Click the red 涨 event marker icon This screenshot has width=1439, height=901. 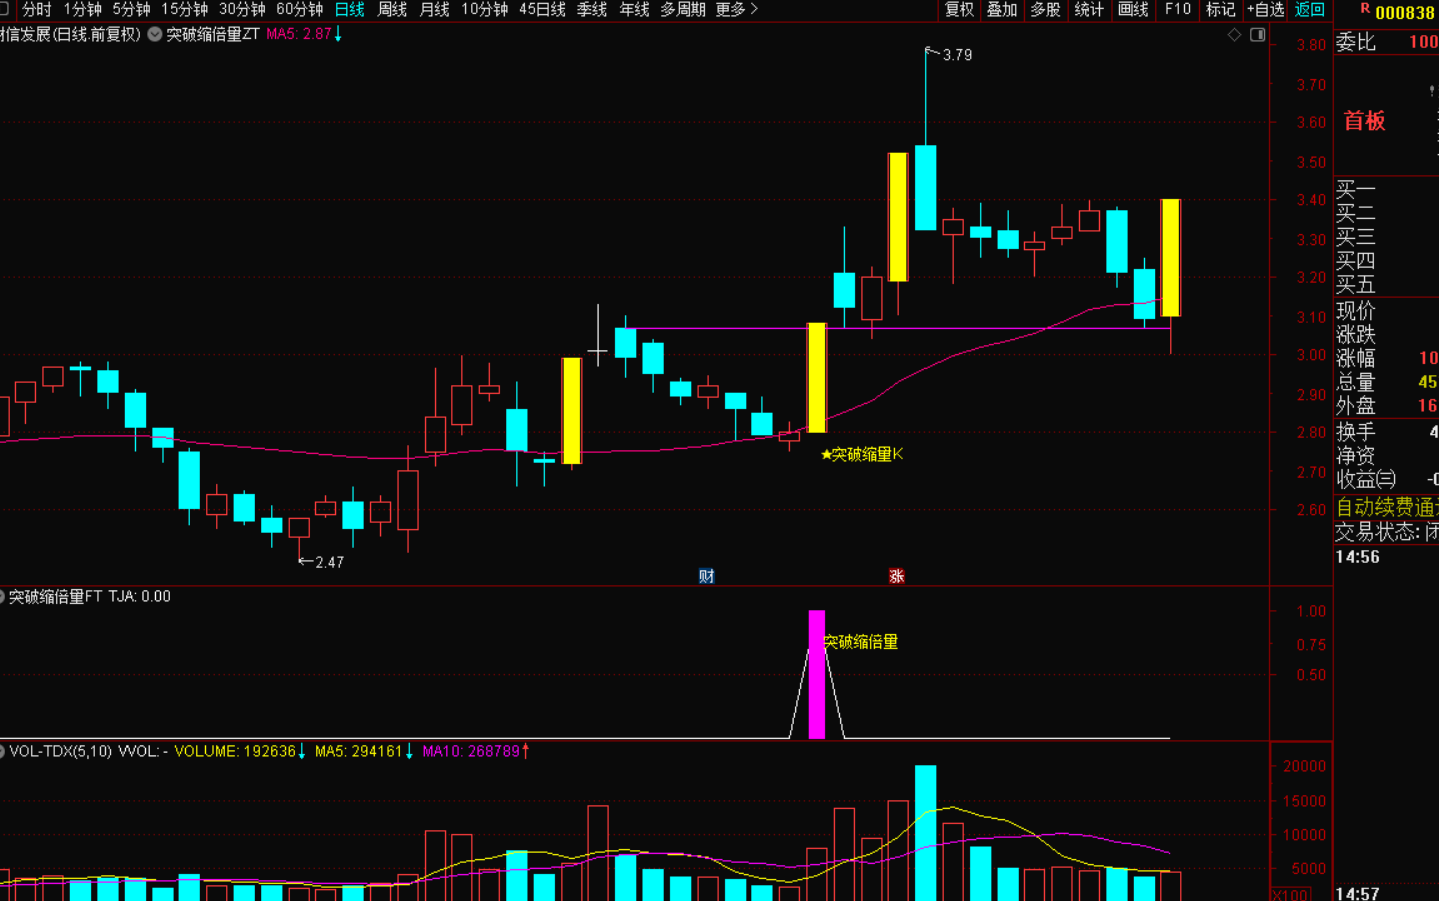coord(896,576)
